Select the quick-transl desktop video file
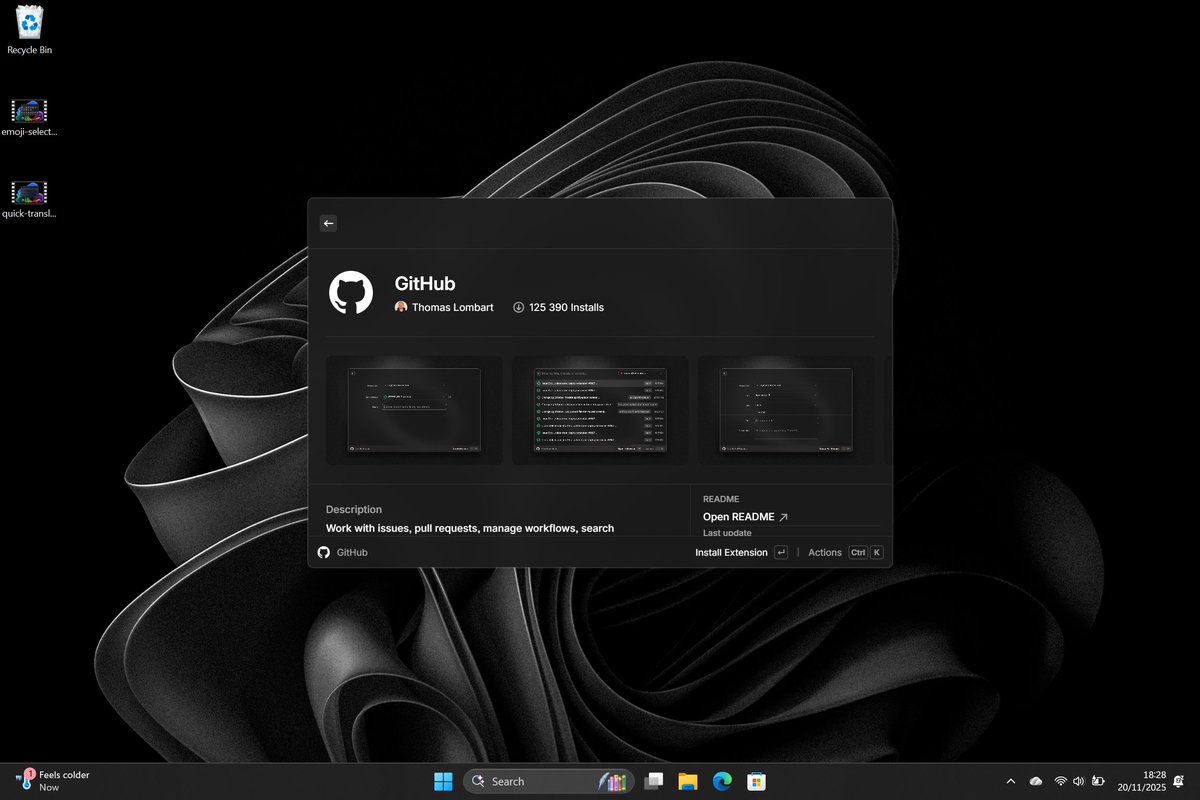 [x=29, y=200]
